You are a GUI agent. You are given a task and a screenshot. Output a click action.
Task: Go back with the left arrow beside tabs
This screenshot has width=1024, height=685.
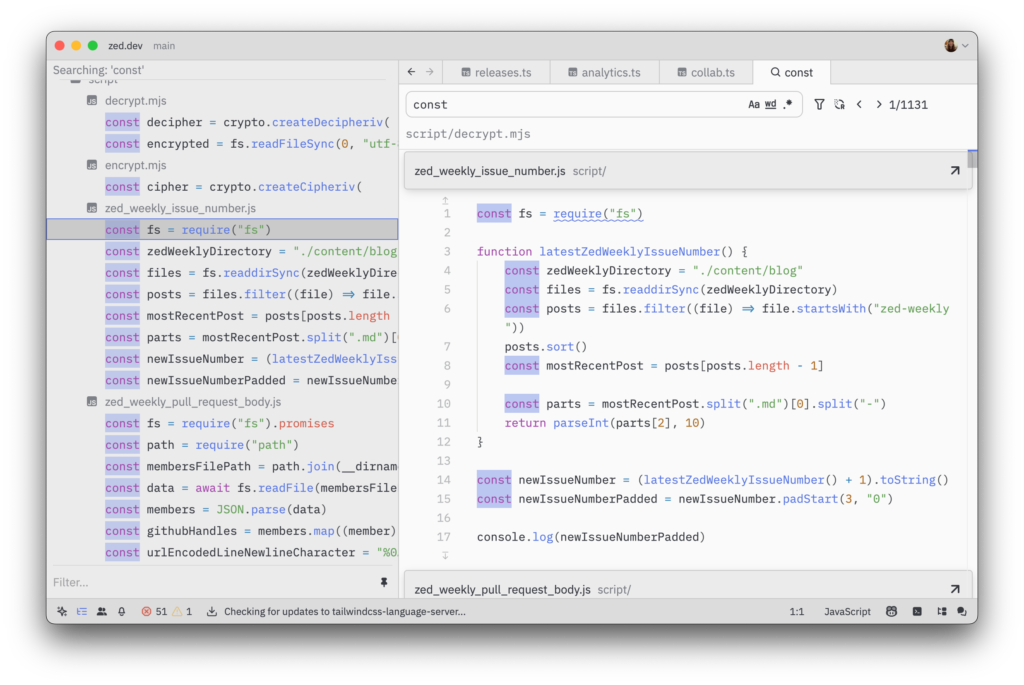click(x=411, y=72)
